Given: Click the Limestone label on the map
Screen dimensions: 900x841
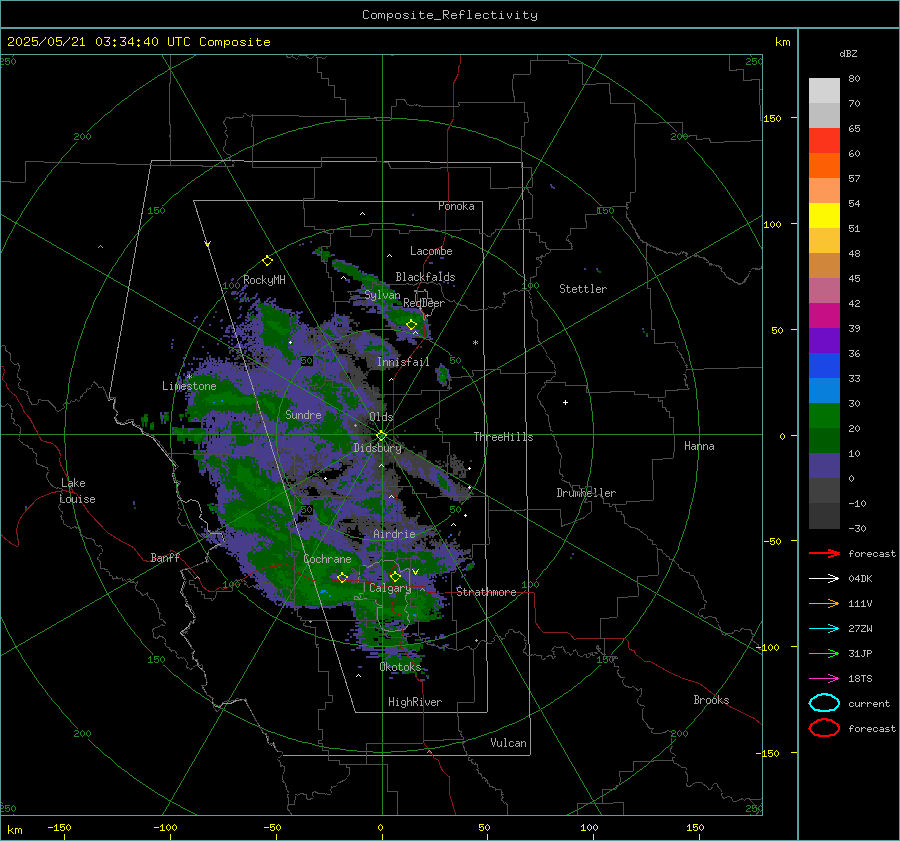Looking at the screenshot, I should tap(189, 386).
